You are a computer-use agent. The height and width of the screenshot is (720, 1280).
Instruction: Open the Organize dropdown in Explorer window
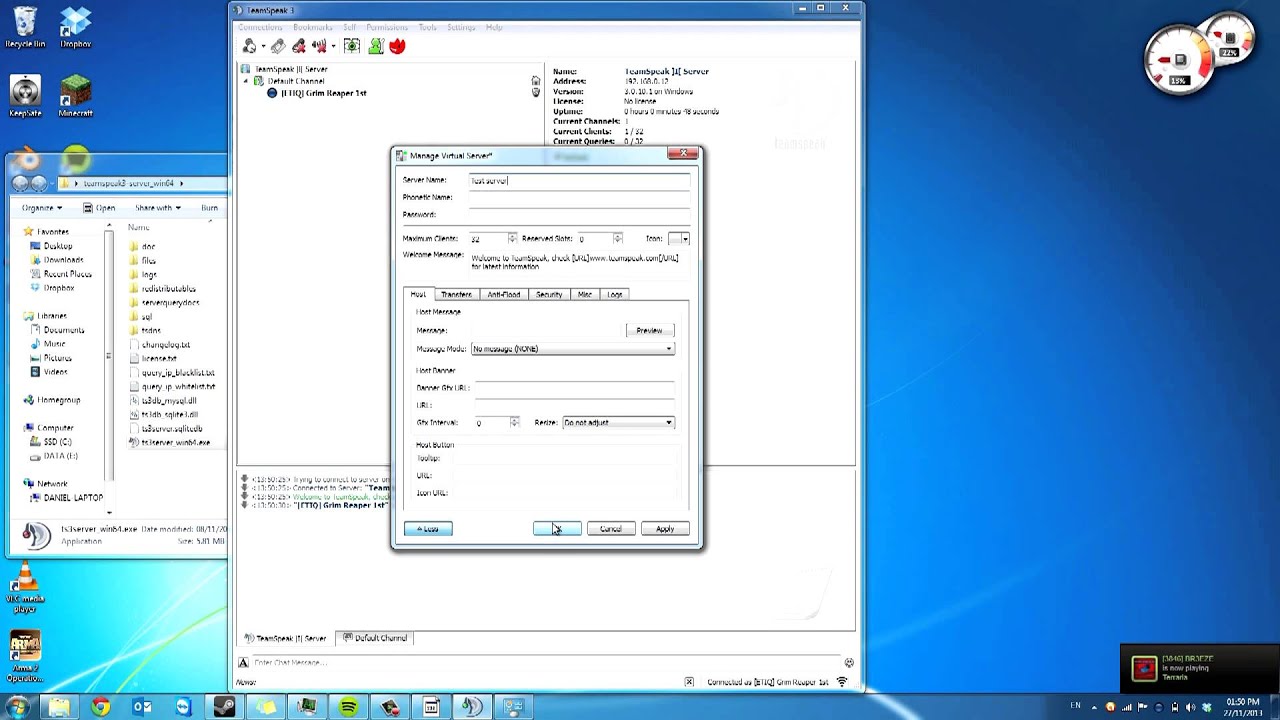point(42,208)
